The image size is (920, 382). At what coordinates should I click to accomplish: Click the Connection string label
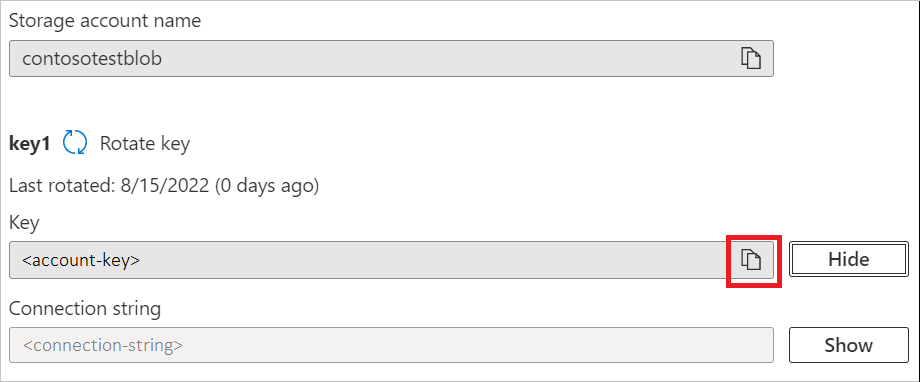point(85,309)
